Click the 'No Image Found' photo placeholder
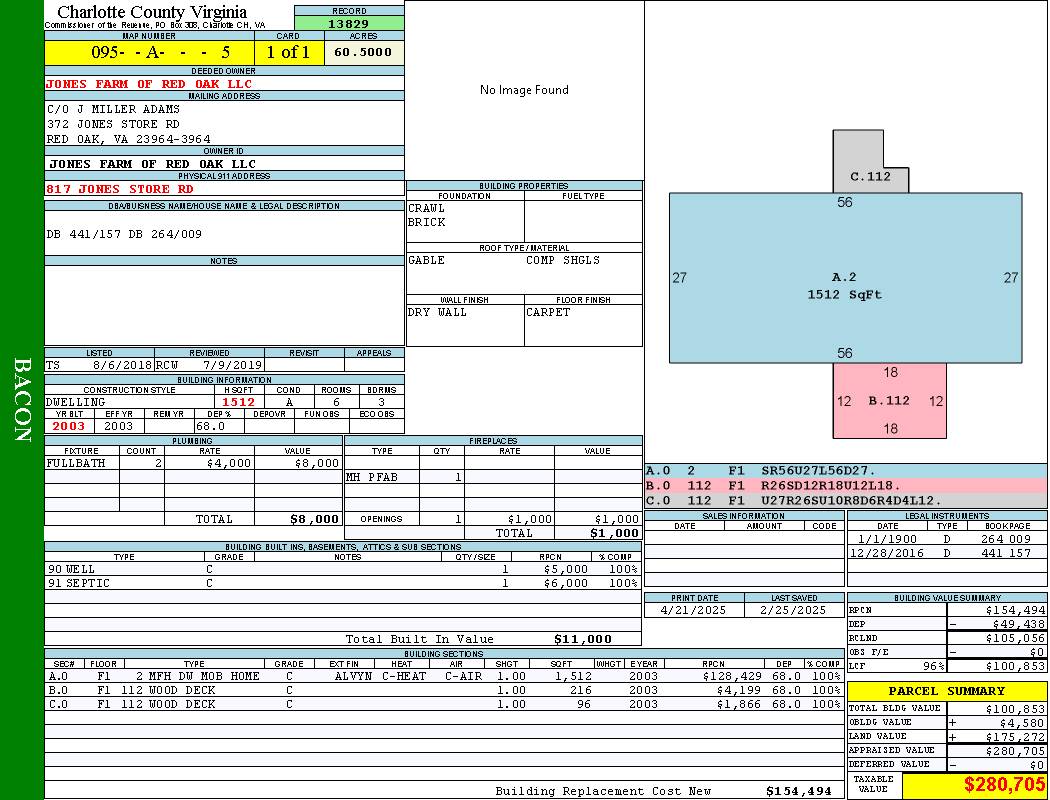 524,90
